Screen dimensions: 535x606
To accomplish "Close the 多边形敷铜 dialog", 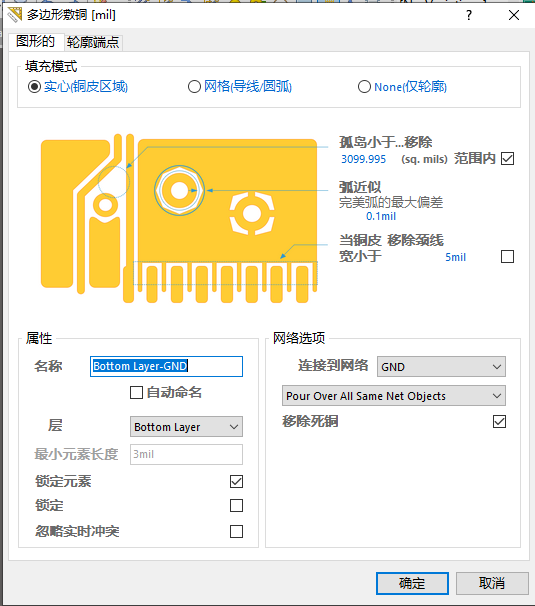I will [514, 15].
